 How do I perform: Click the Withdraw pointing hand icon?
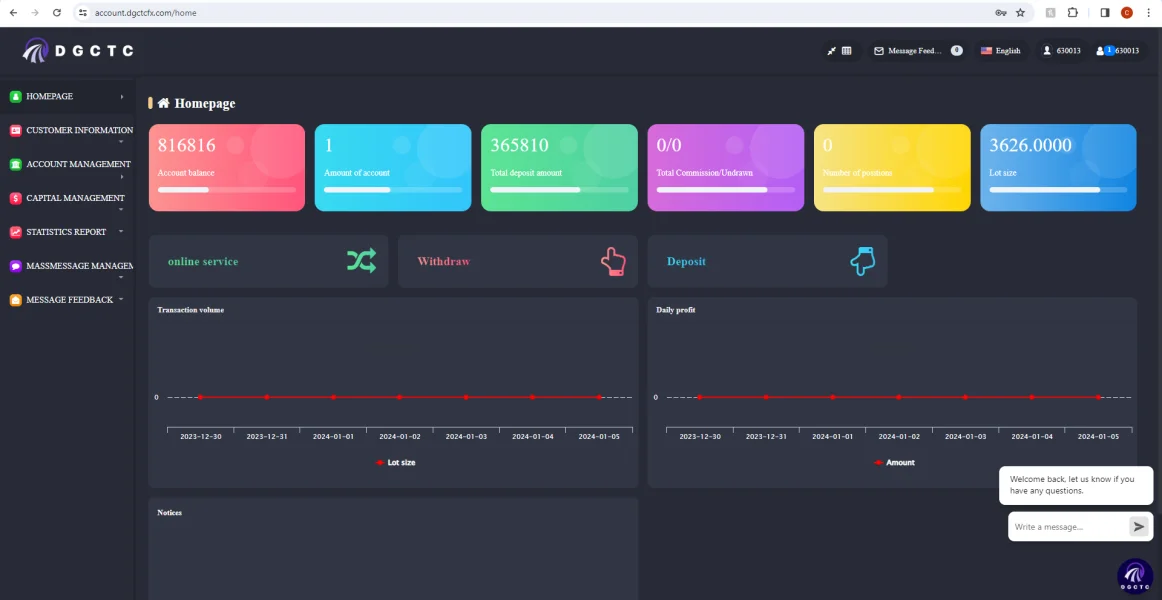(x=613, y=261)
